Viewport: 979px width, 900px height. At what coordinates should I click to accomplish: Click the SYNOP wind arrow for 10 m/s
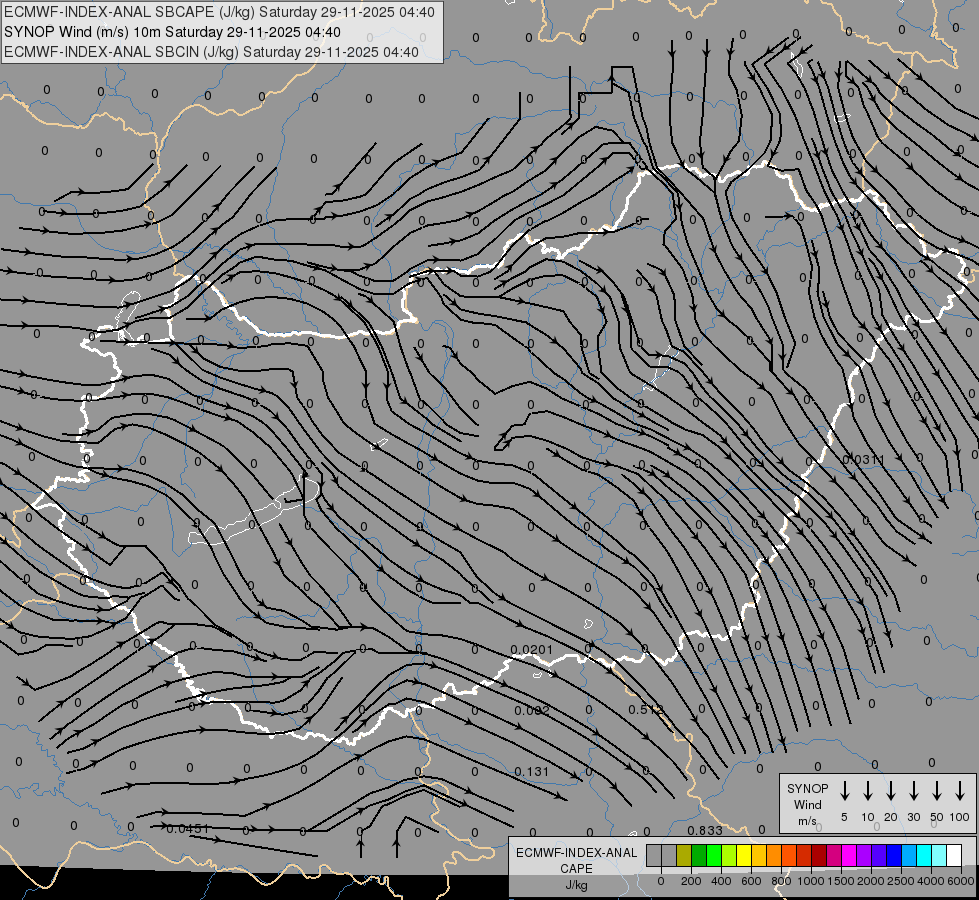point(867,790)
